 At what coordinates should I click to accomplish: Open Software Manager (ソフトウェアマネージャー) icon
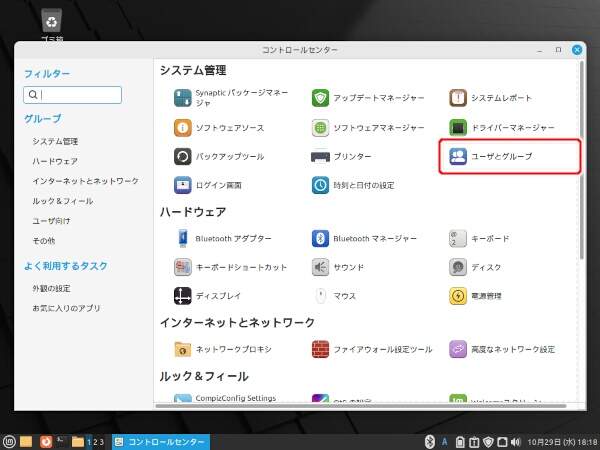(x=320, y=128)
